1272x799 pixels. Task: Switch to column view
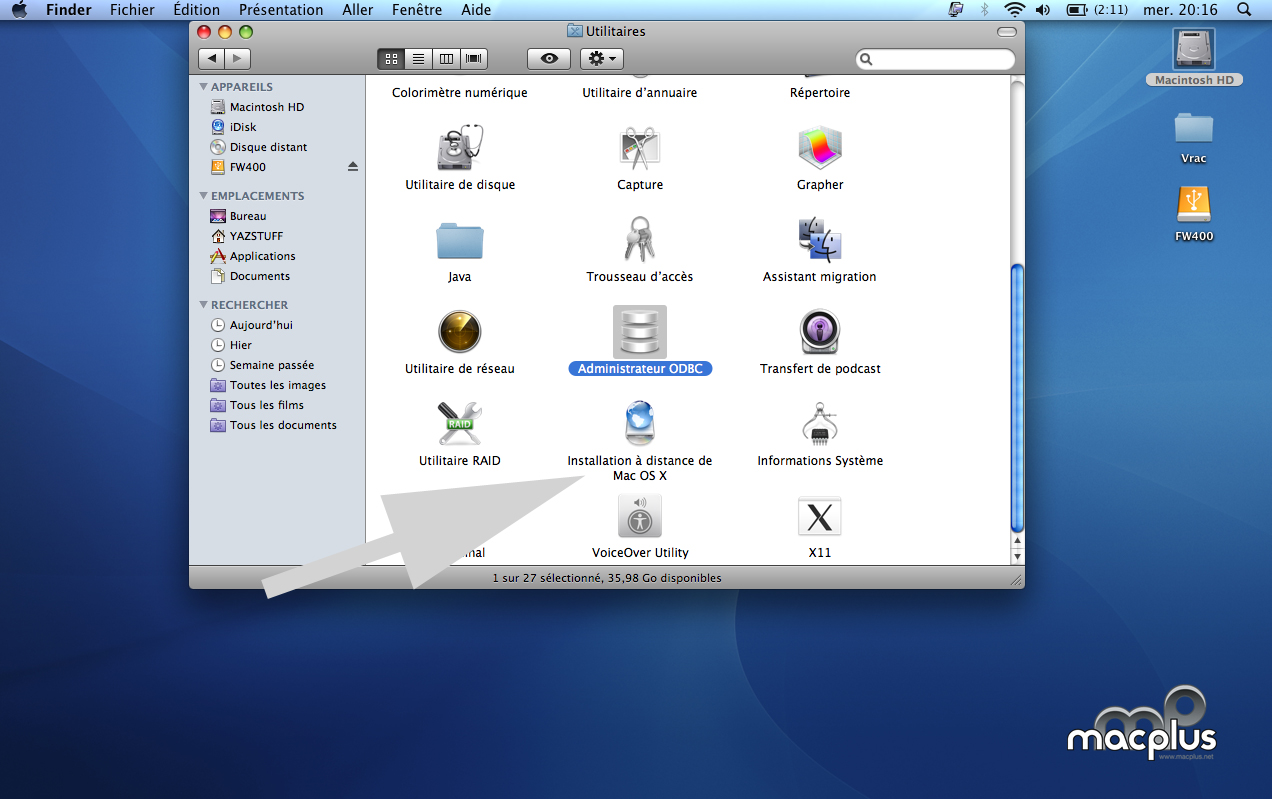(x=447, y=59)
